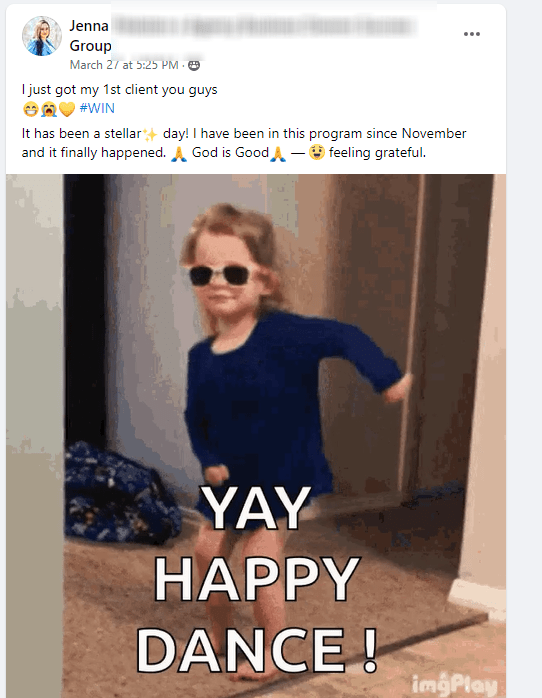542x698 pixels.
Task: Click the grinning face emoji under the first line
Action: [30, 109]
